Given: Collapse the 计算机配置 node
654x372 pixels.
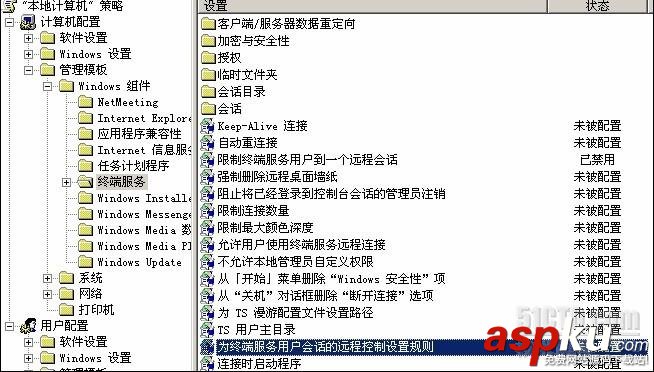Looking at the screenshot, I should click(9, 22).
